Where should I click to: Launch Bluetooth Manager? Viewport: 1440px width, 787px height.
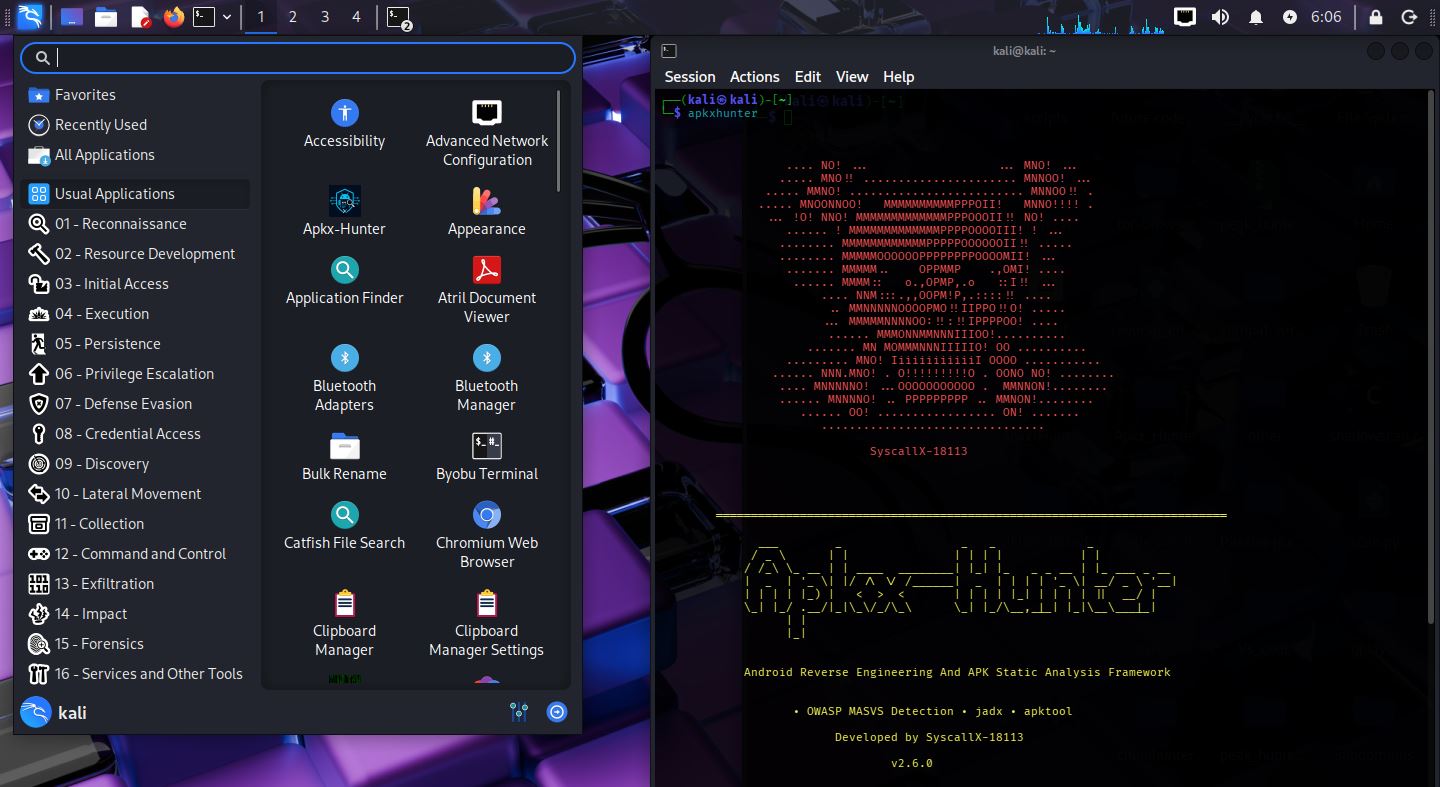(x=487, y=378)
